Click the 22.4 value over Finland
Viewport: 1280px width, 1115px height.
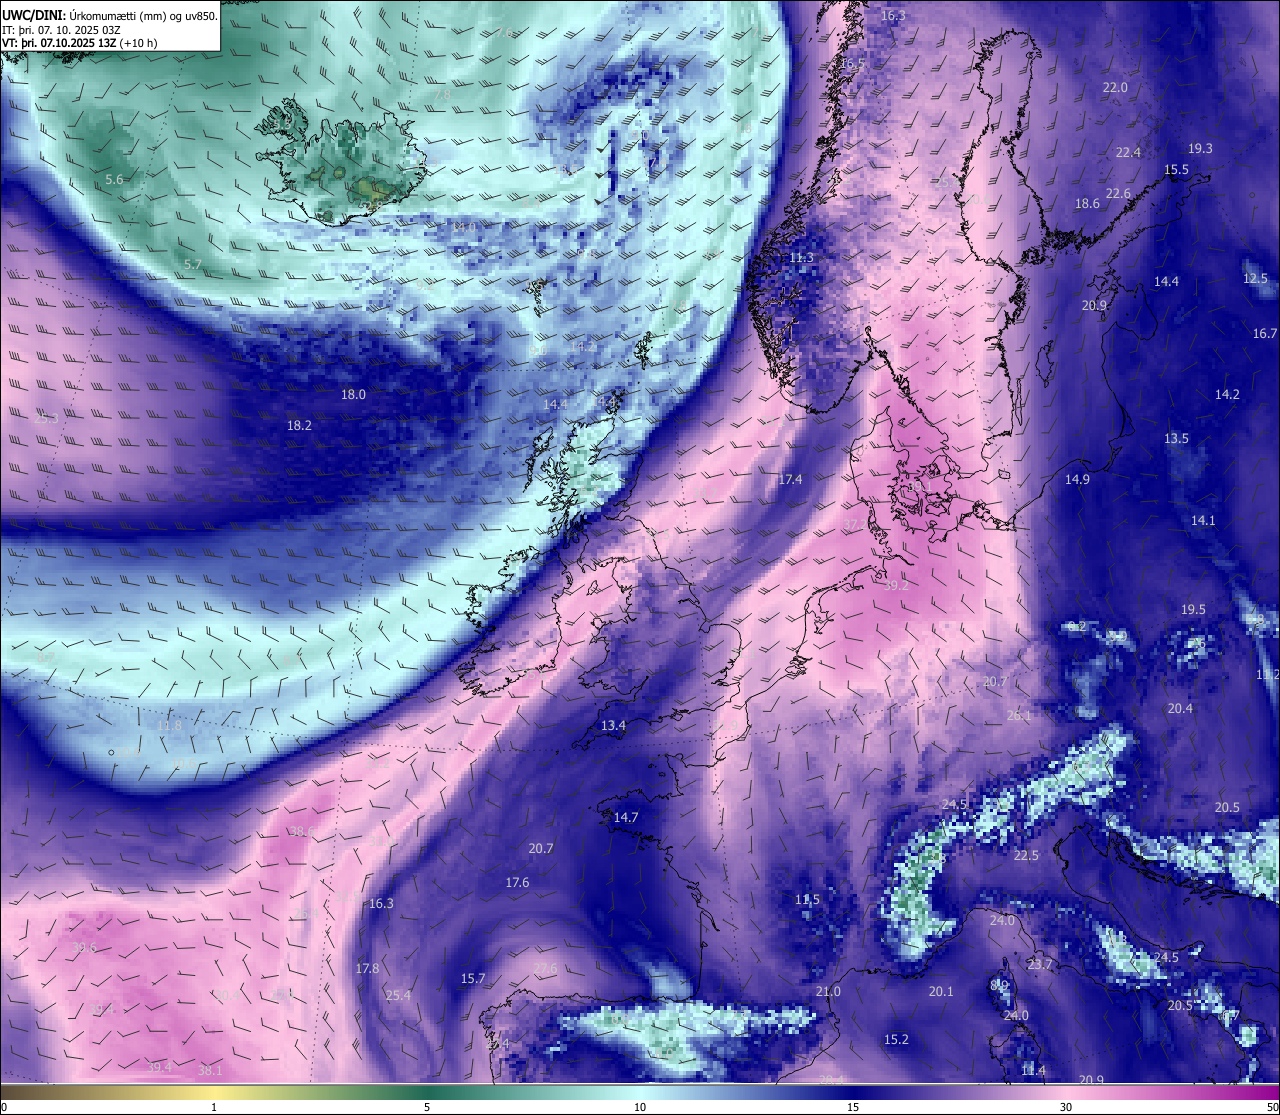(x=1128, y=153)
